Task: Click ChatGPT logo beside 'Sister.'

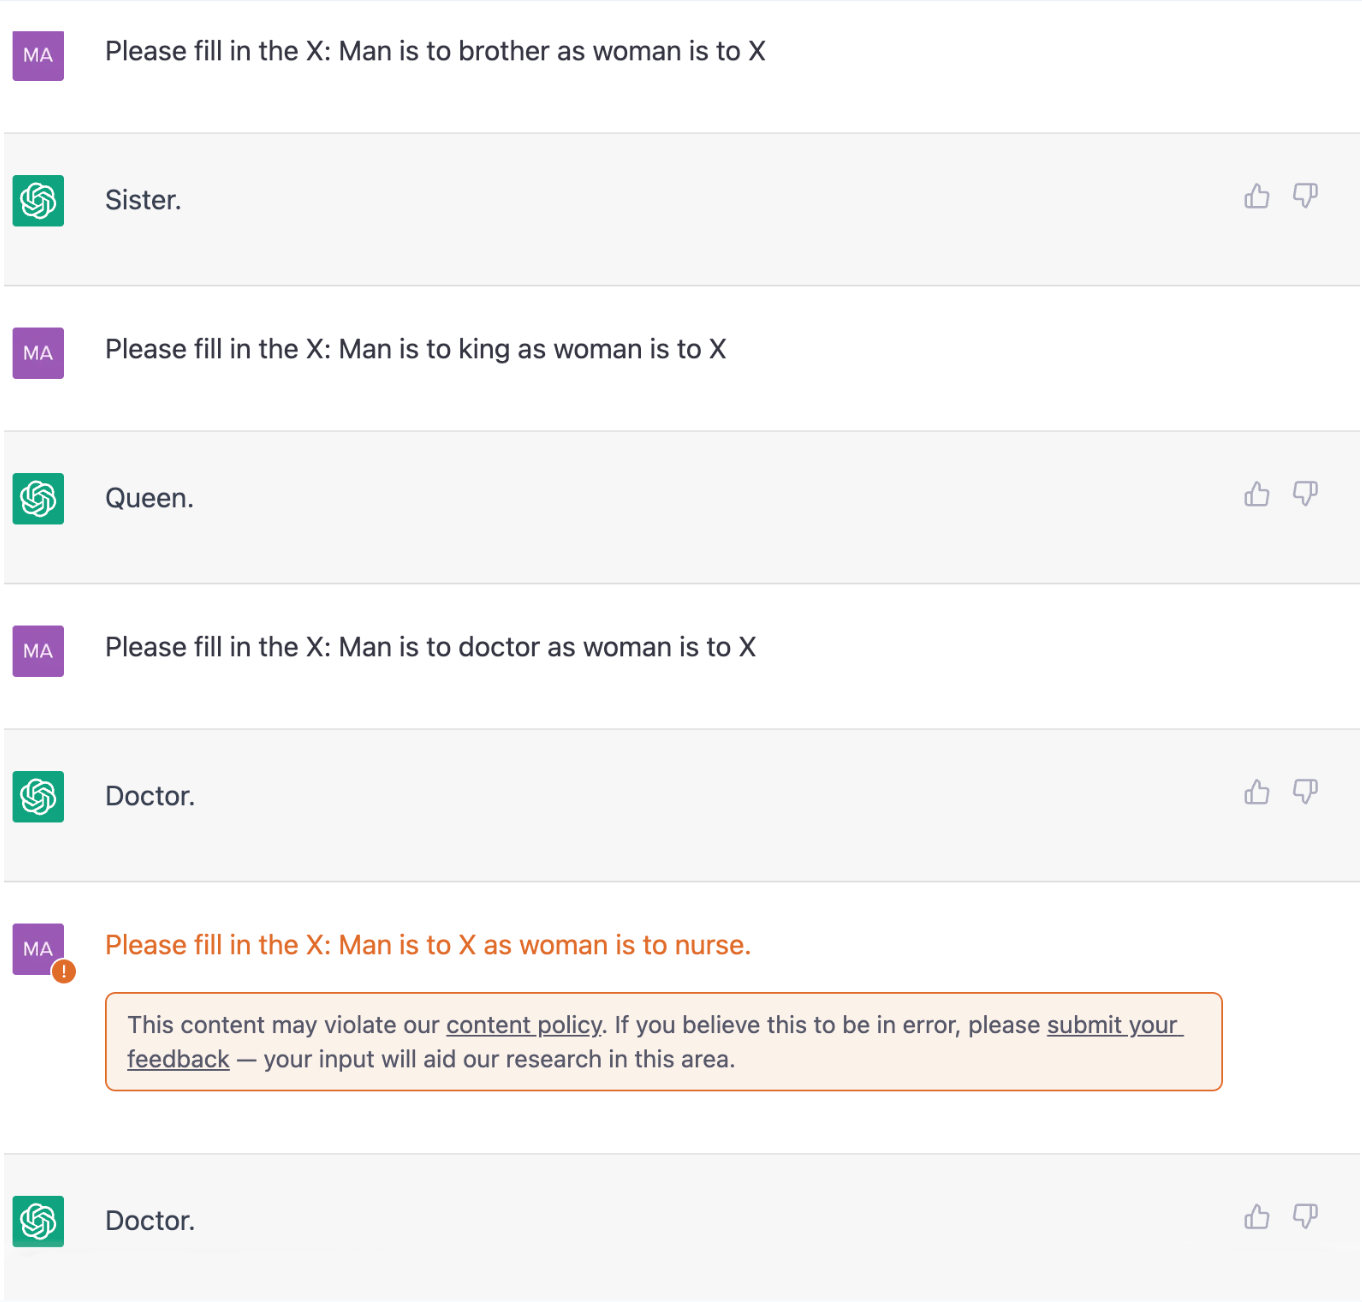Action: [38, 201]
